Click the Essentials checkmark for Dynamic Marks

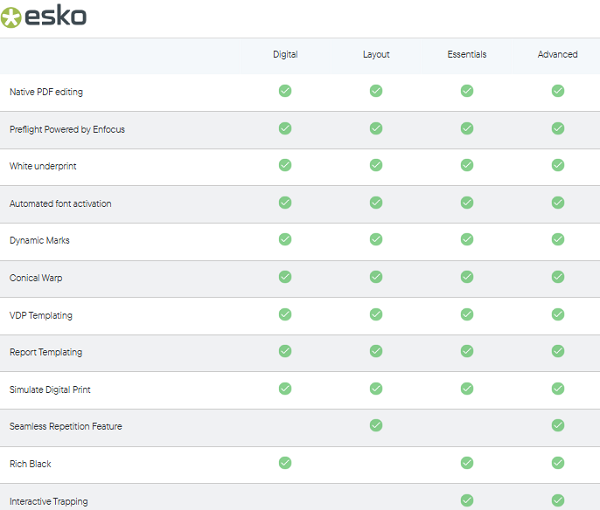point(467,240)
